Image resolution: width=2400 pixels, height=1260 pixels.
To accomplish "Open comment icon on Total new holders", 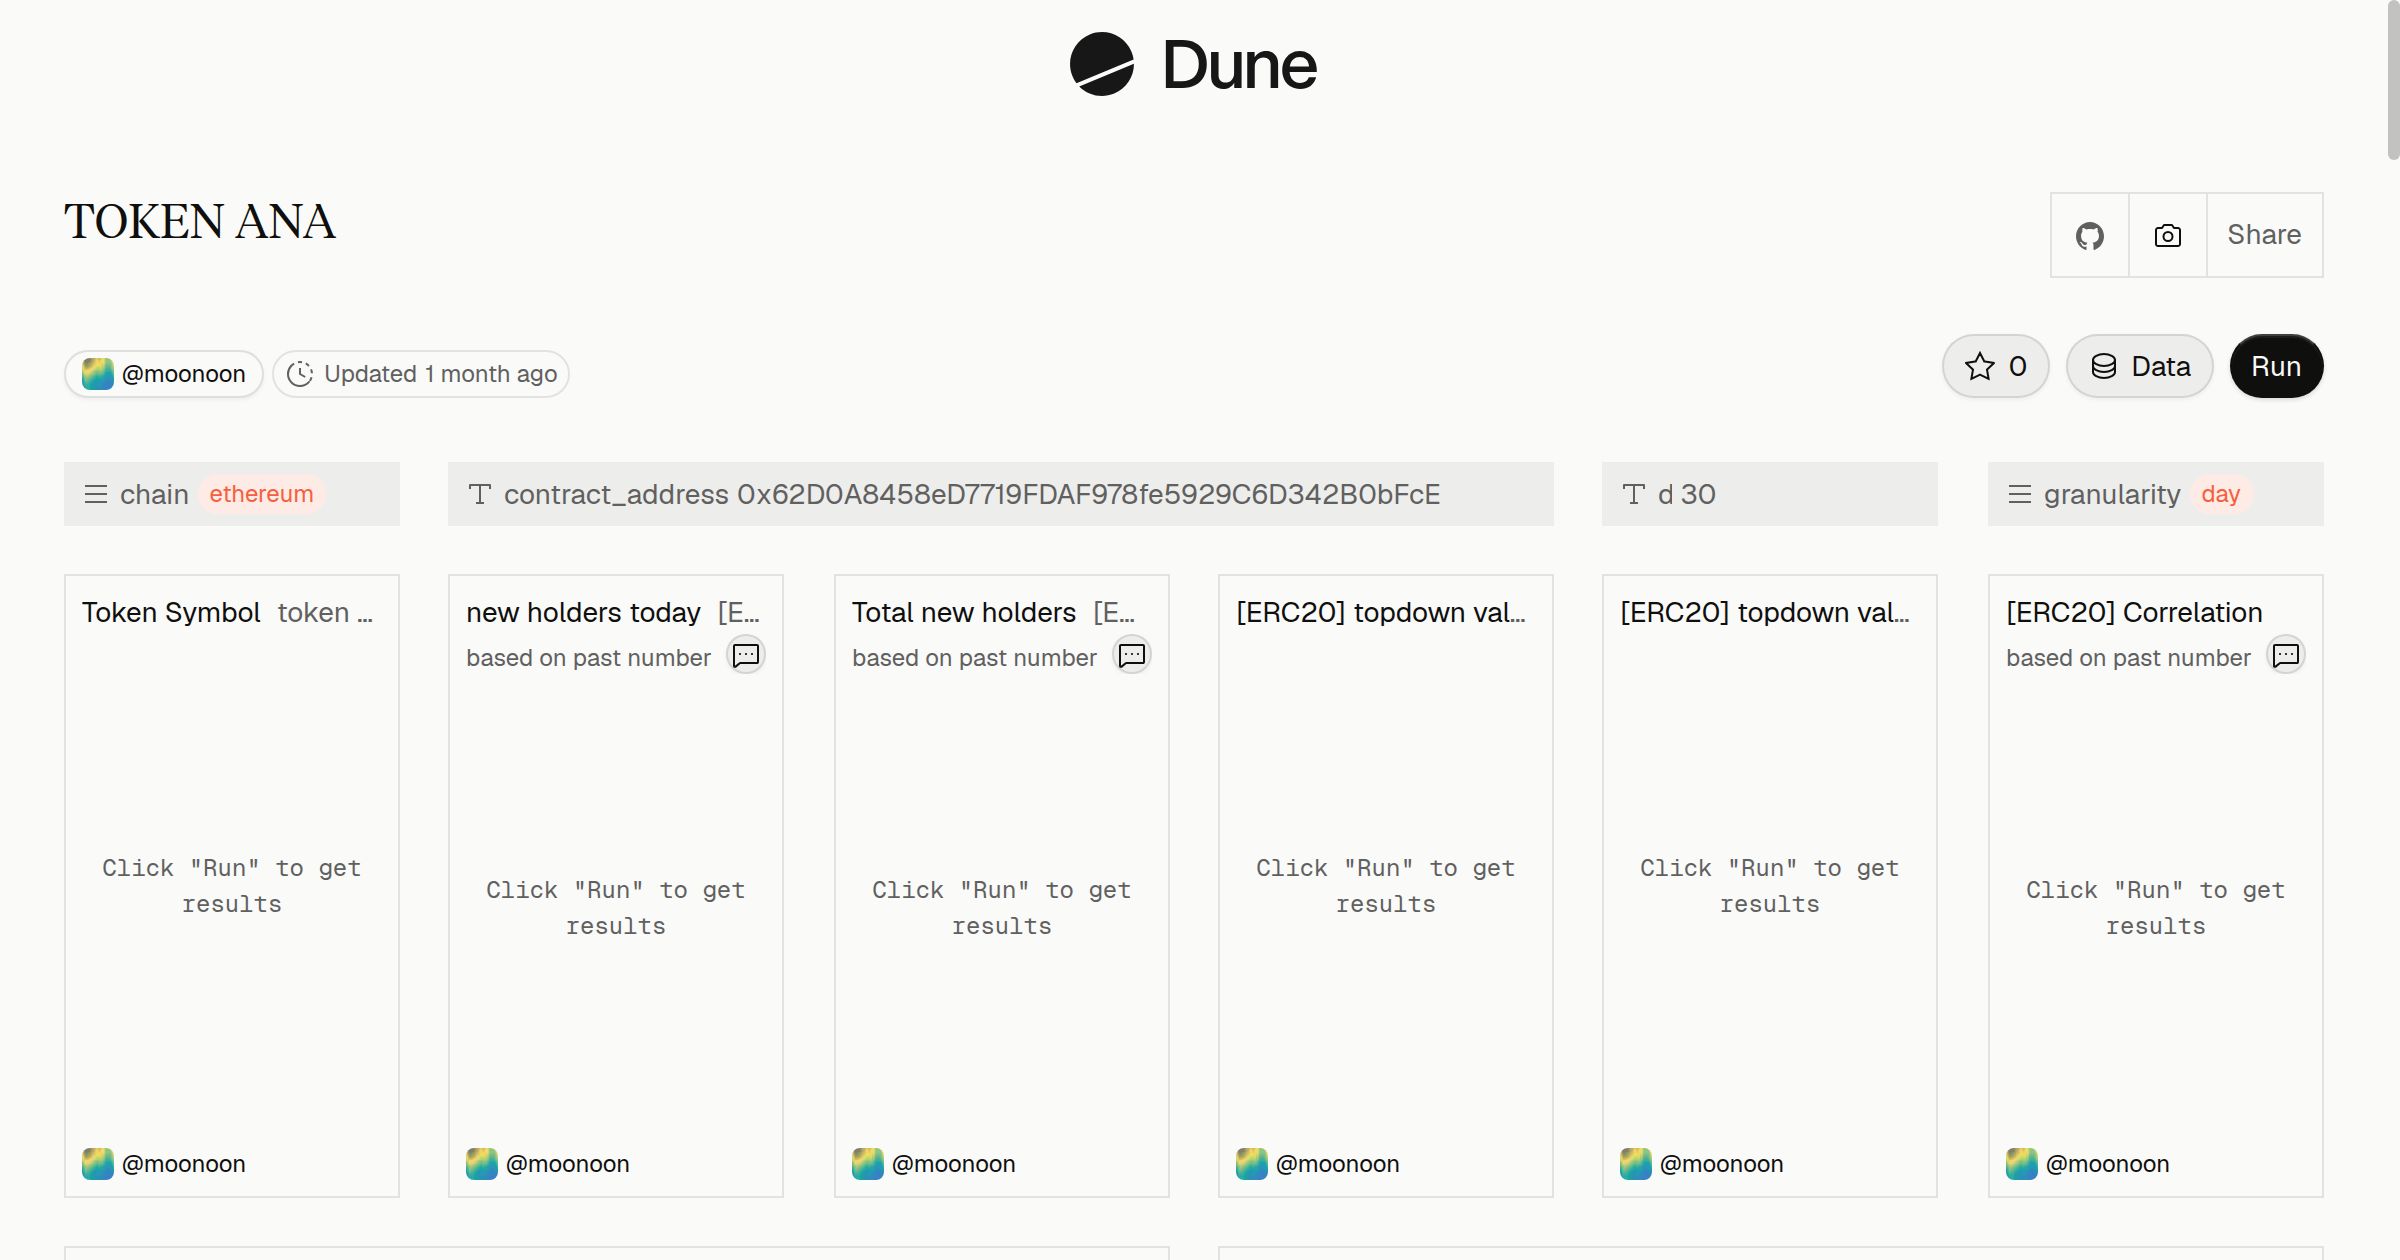I will pyautogui.click(x=1132, y=655).
